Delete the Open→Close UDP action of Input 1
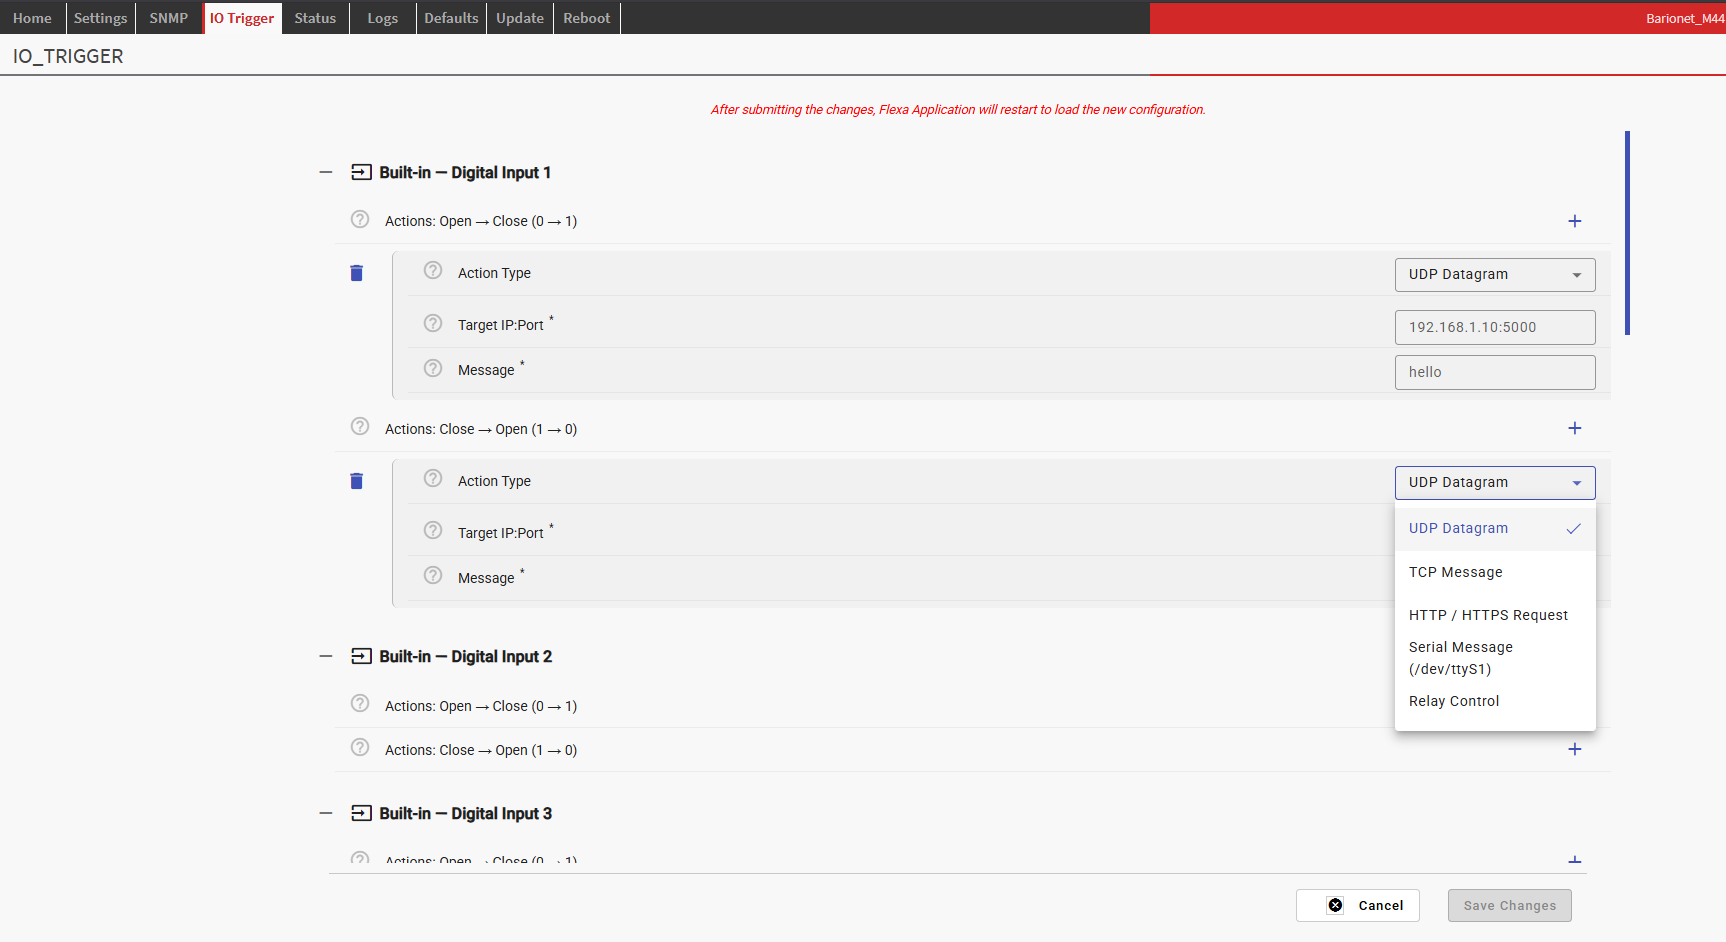This screenshot has height=942, width=1726. click(356, 273)
